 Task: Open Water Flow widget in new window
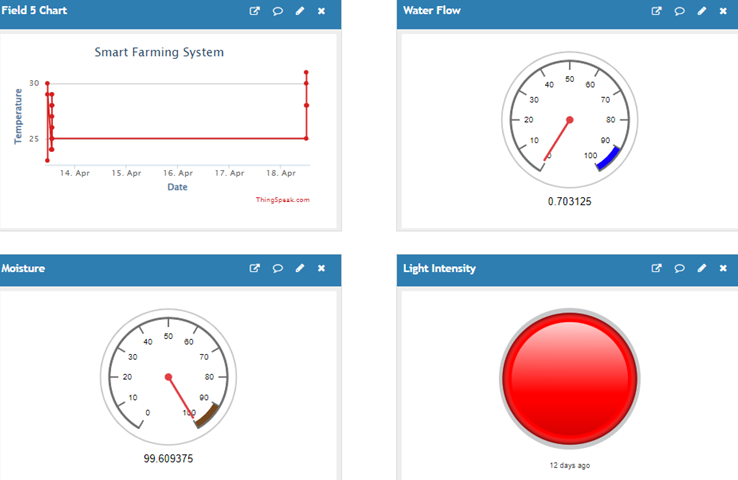click(657, 11)
